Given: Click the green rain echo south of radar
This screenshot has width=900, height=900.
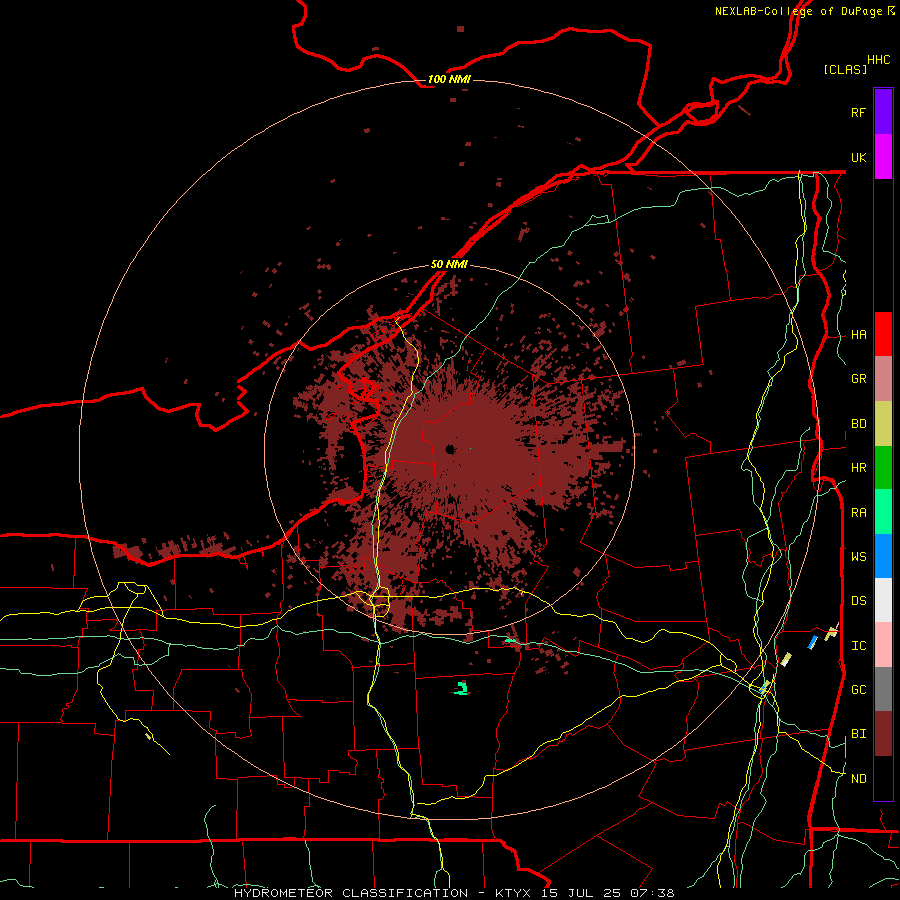Looking at the screenshot, I should tap(462, 689).
